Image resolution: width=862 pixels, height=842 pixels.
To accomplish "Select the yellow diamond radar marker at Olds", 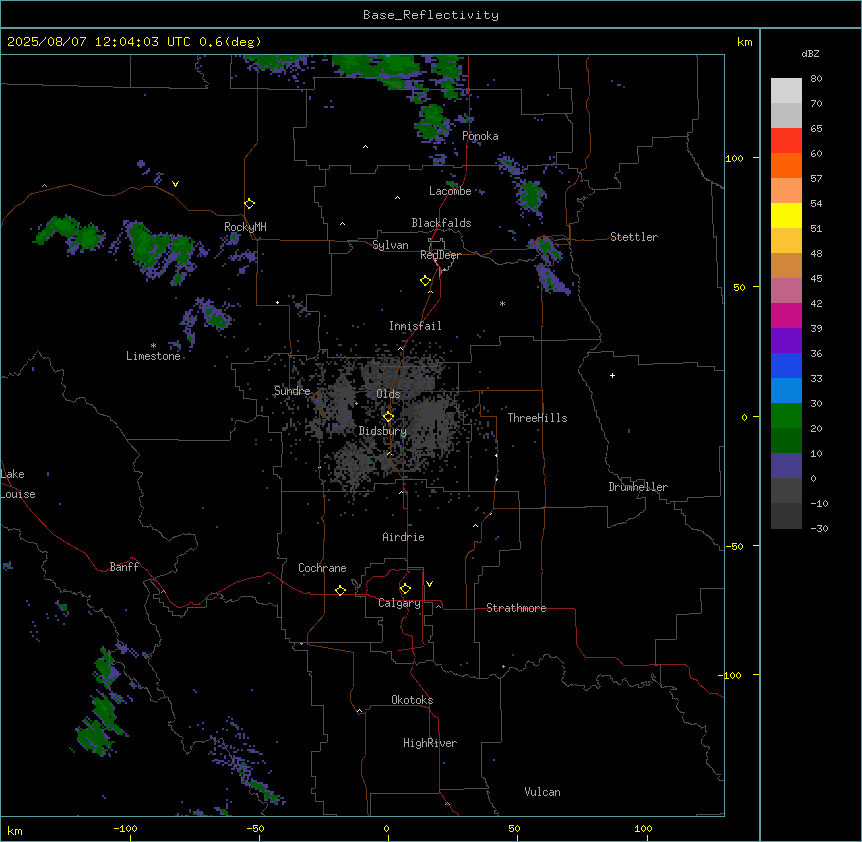I will point(388,417).
